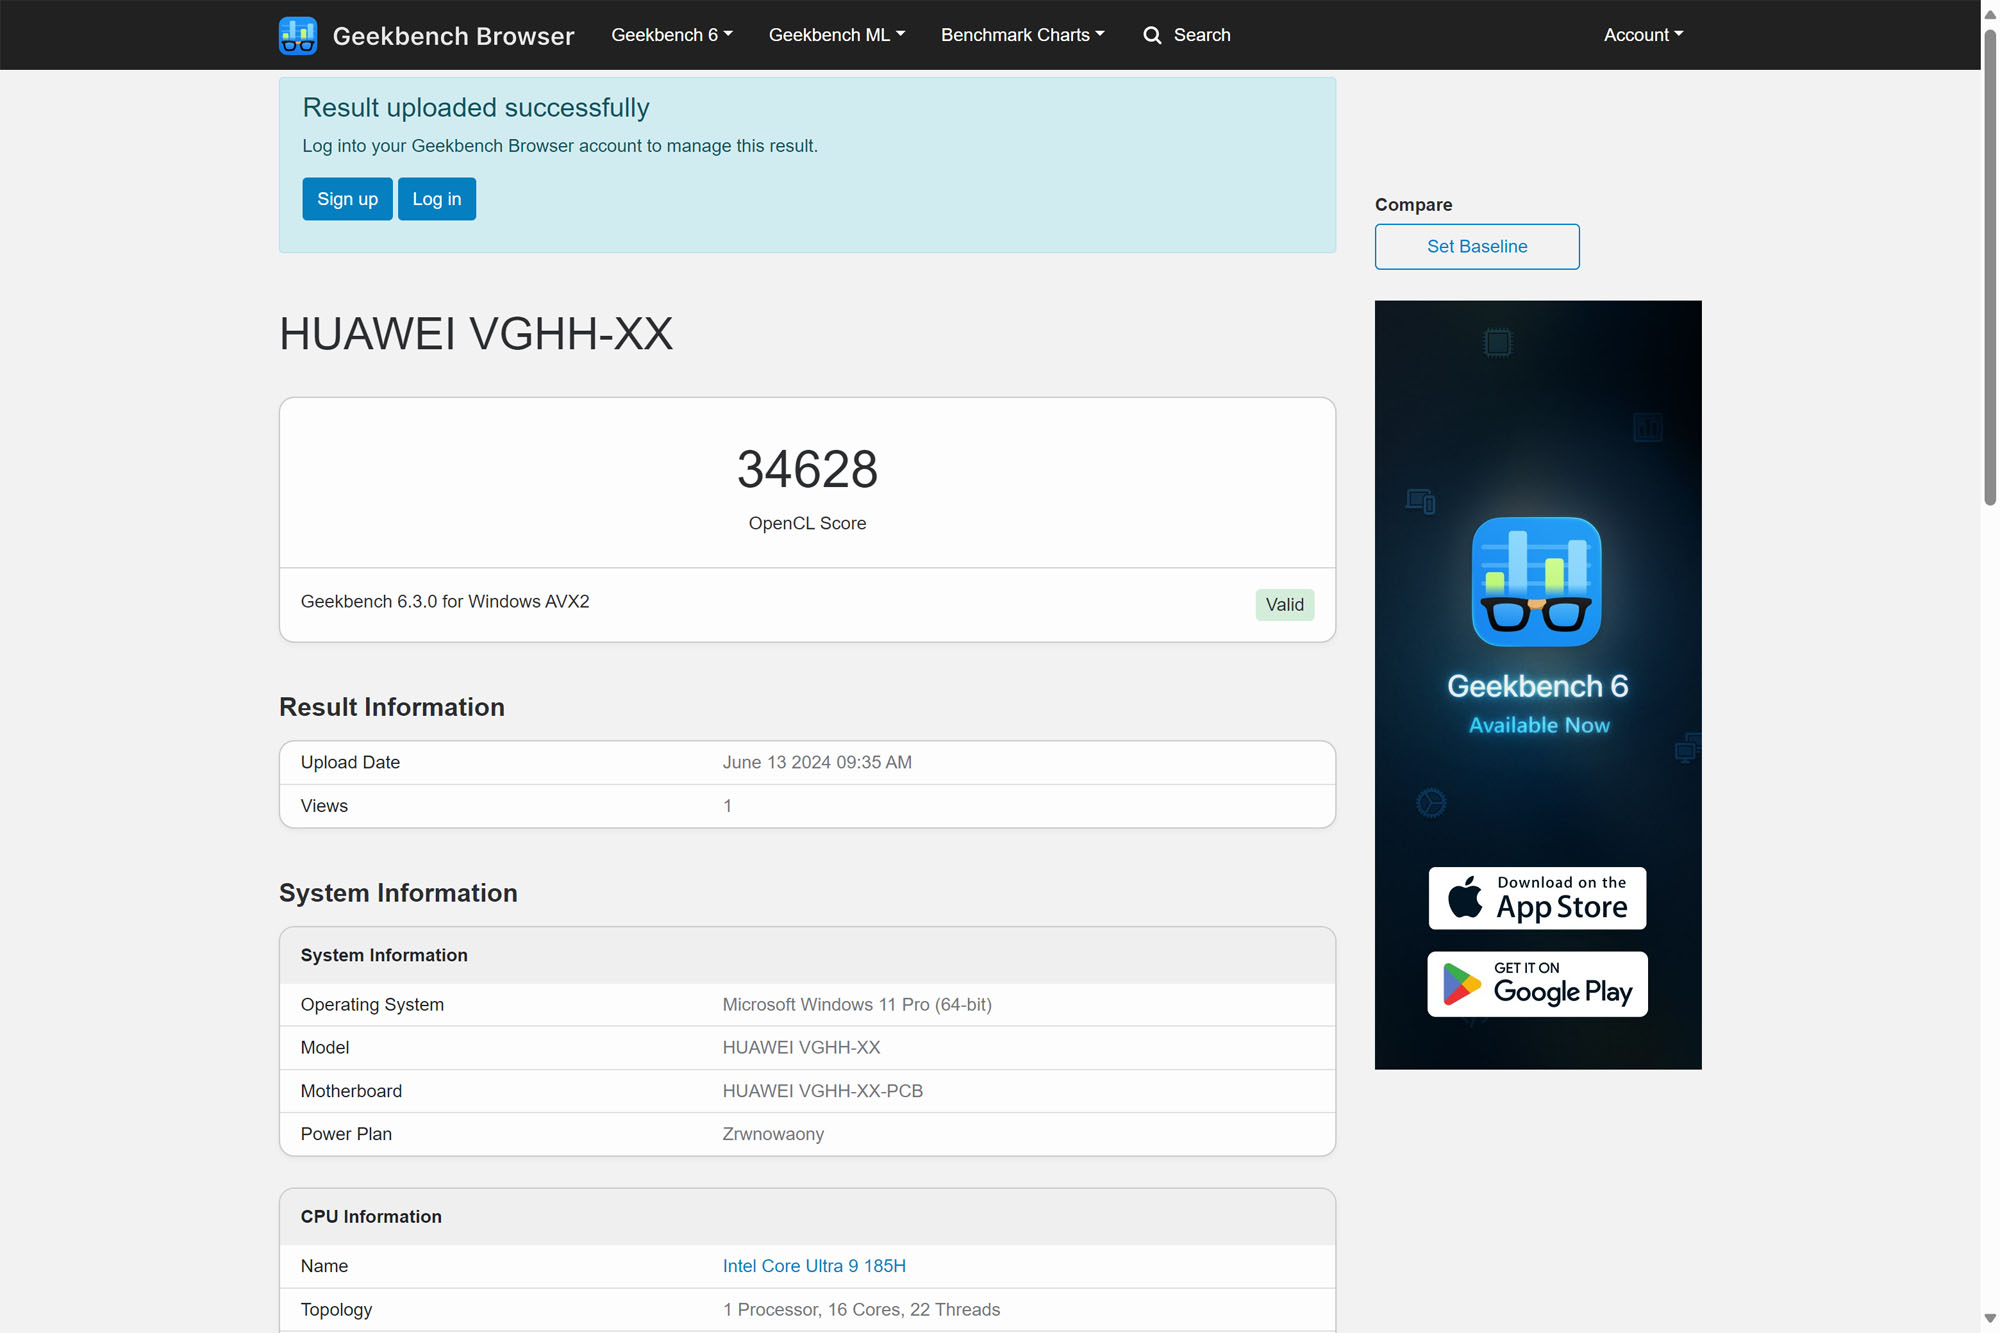2000x1333 pixels.
Task: Click the Compare sidebar label
Action: point(1413,204)
